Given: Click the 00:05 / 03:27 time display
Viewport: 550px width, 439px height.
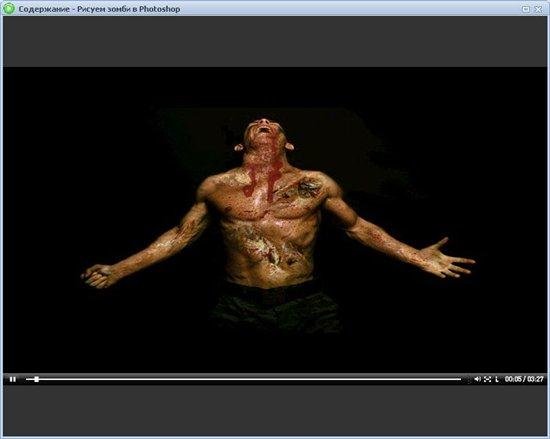Looking at the screenshot, I should (x=524, y=379).
